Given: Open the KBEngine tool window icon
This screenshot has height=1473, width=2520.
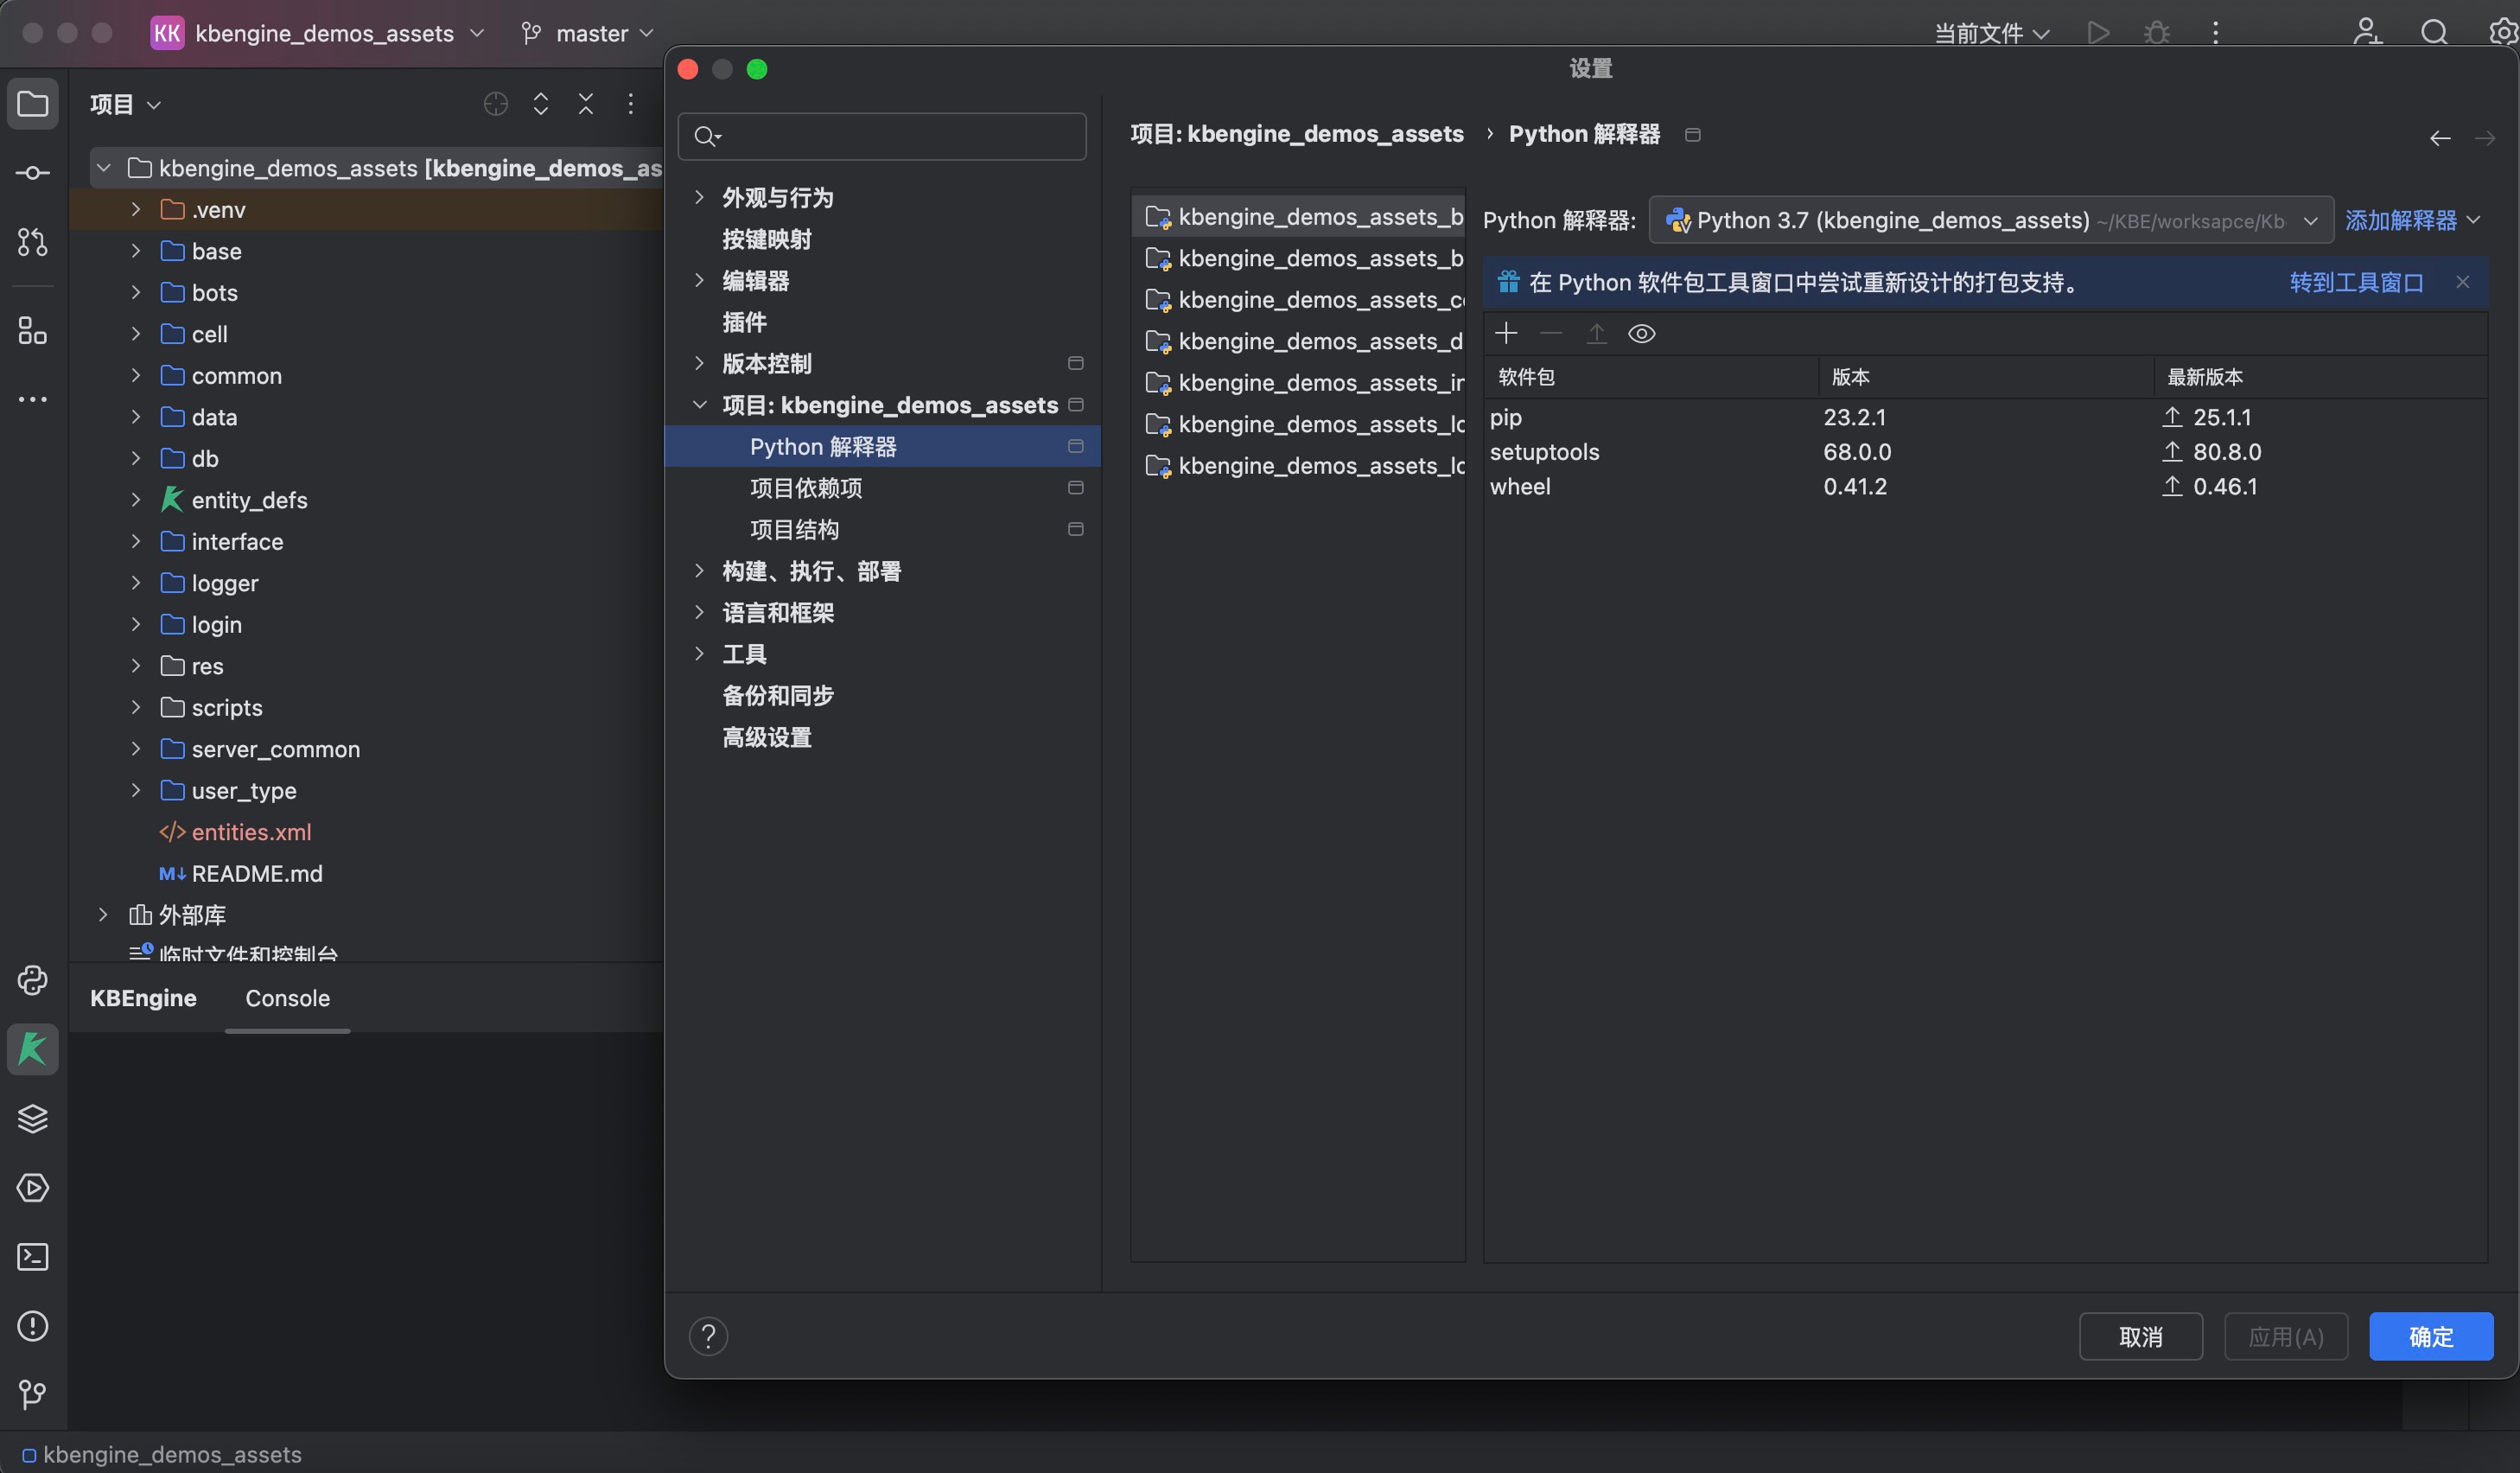Looking at the screenshot, I should point(32,1049).
